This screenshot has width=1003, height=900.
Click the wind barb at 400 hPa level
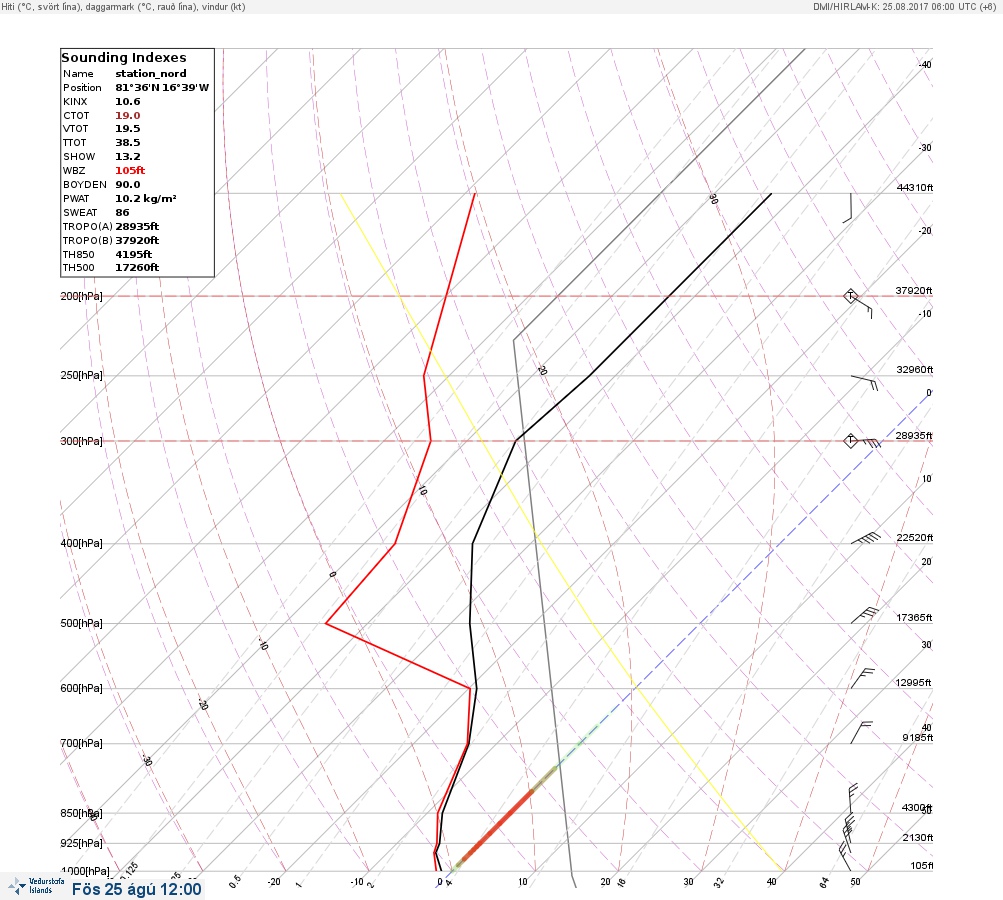point(866,539)
